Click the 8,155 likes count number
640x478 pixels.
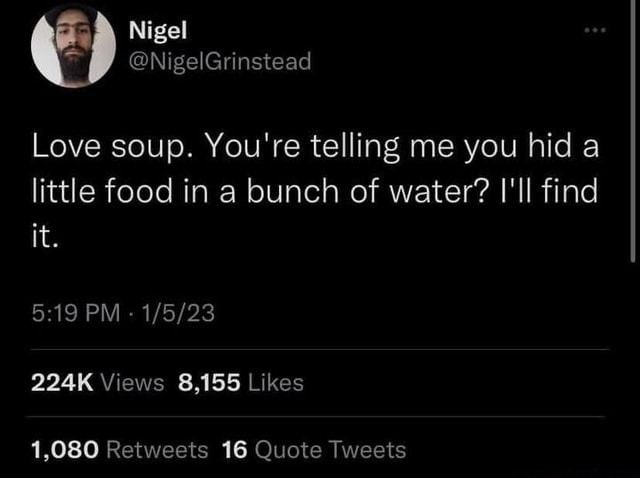click(x=207, y=382)
